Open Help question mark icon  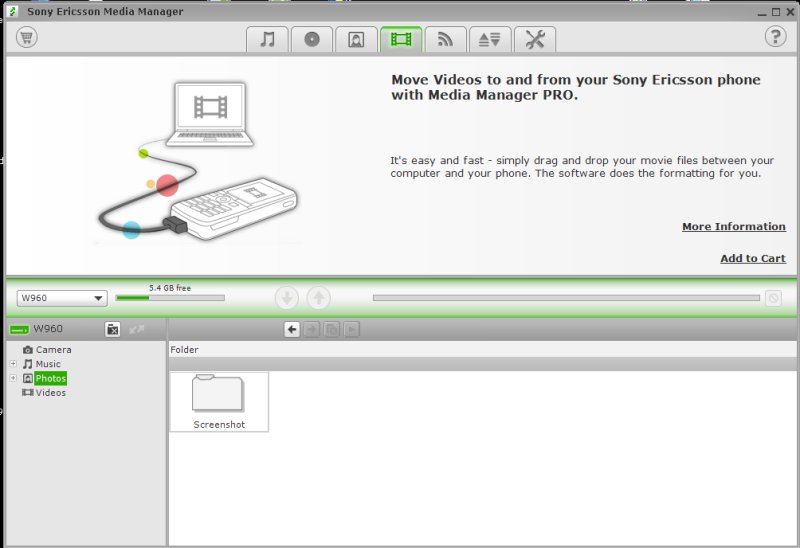click(775, 37)
